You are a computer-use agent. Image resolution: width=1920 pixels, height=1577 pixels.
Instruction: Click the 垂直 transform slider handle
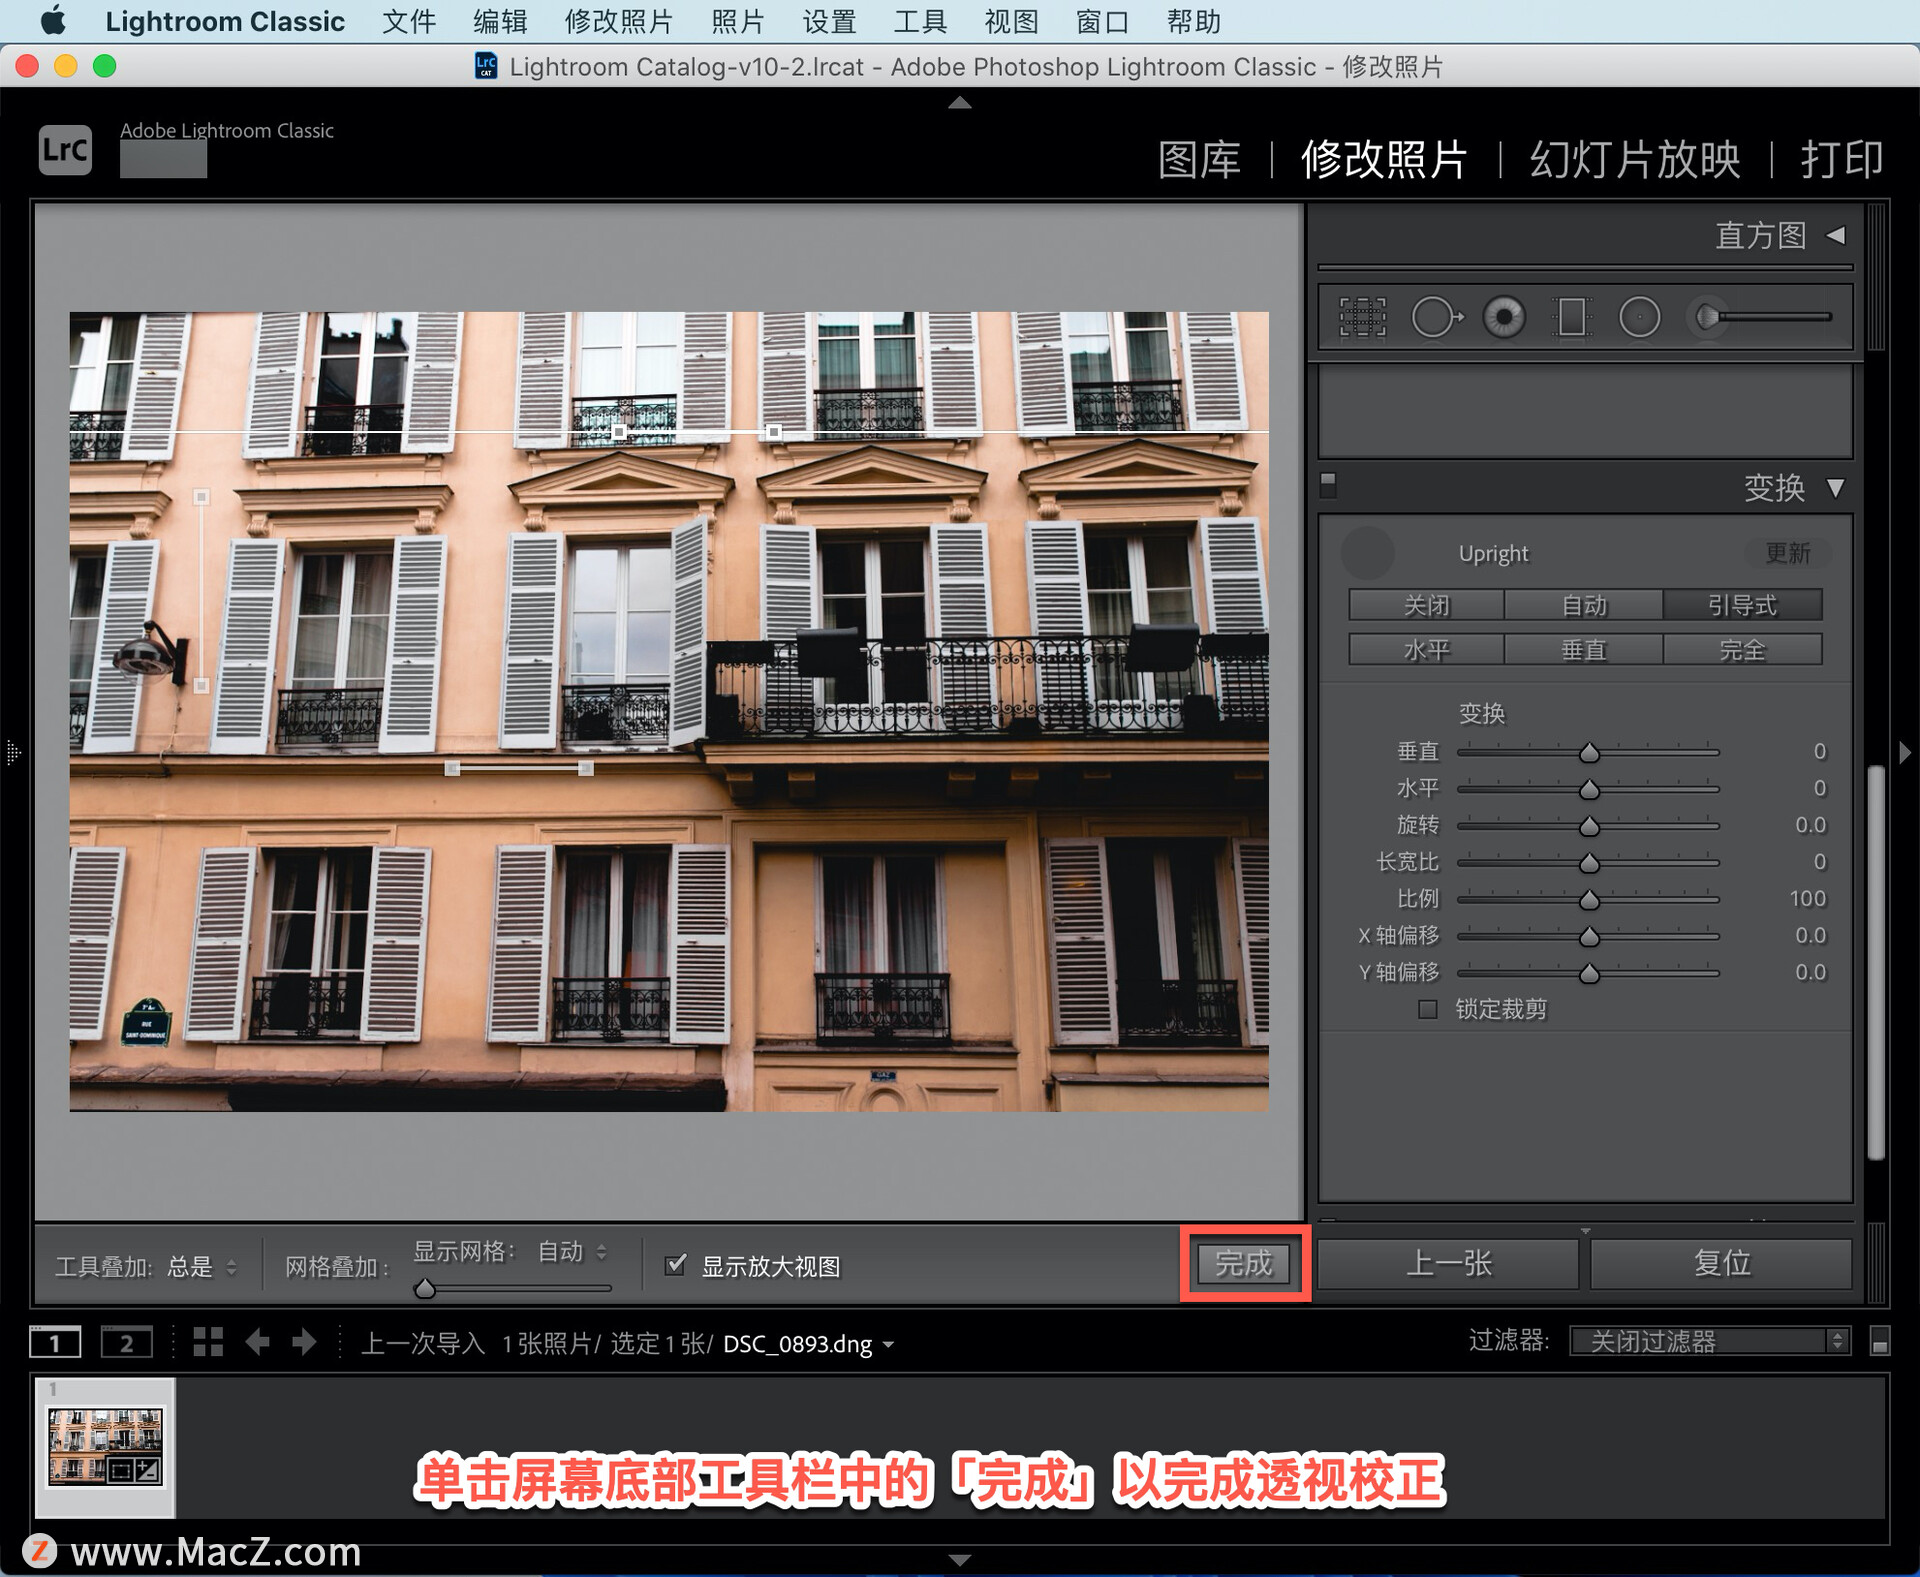click(1589, 753)
